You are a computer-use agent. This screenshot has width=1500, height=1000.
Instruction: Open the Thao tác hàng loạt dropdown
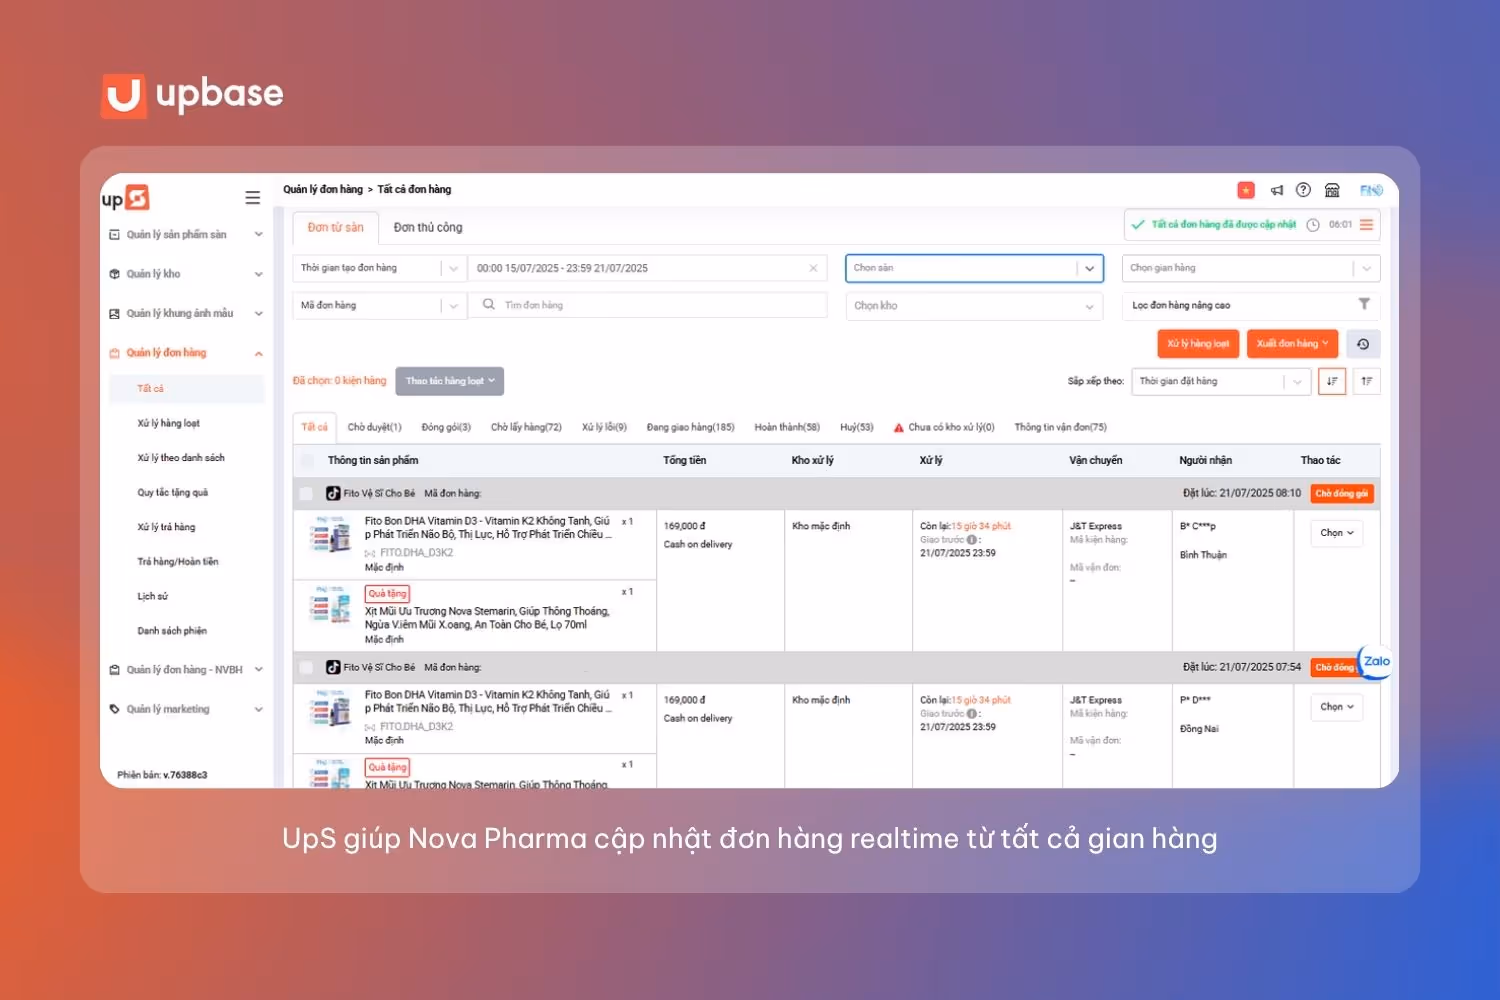(449, 381)
